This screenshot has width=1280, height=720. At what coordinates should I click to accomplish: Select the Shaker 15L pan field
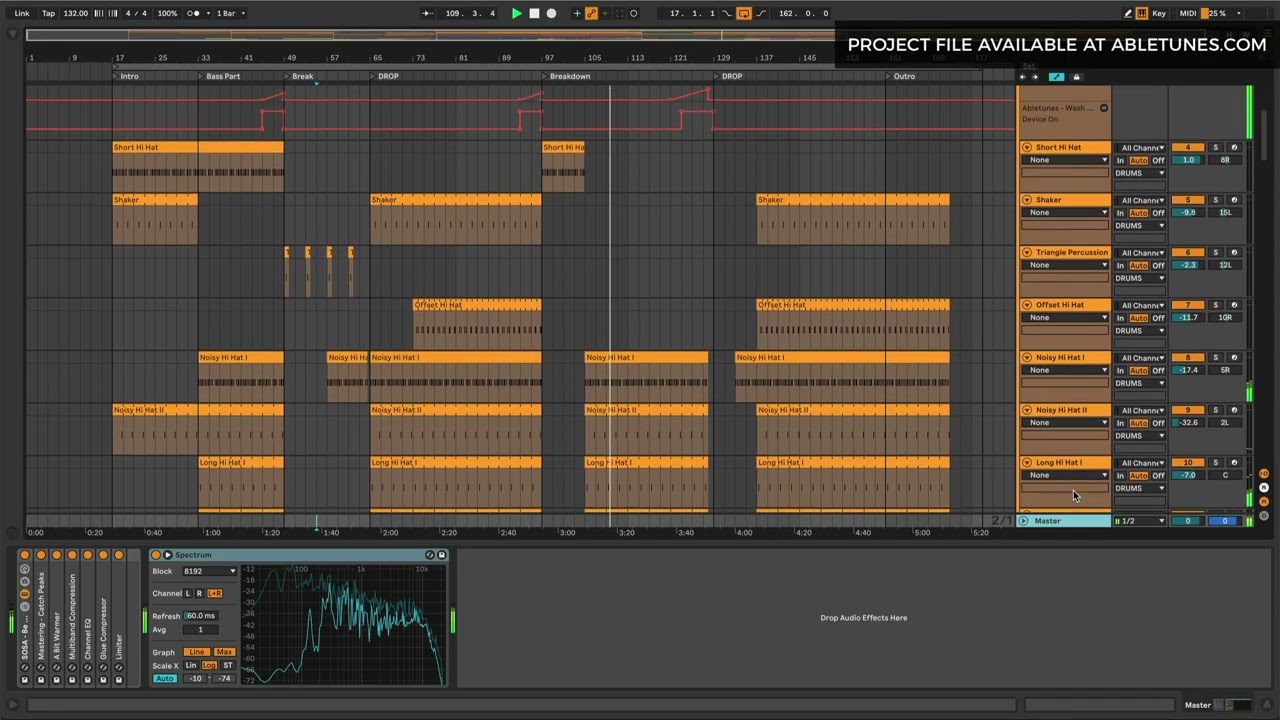pyautogui.click(x=1225, y=212)
